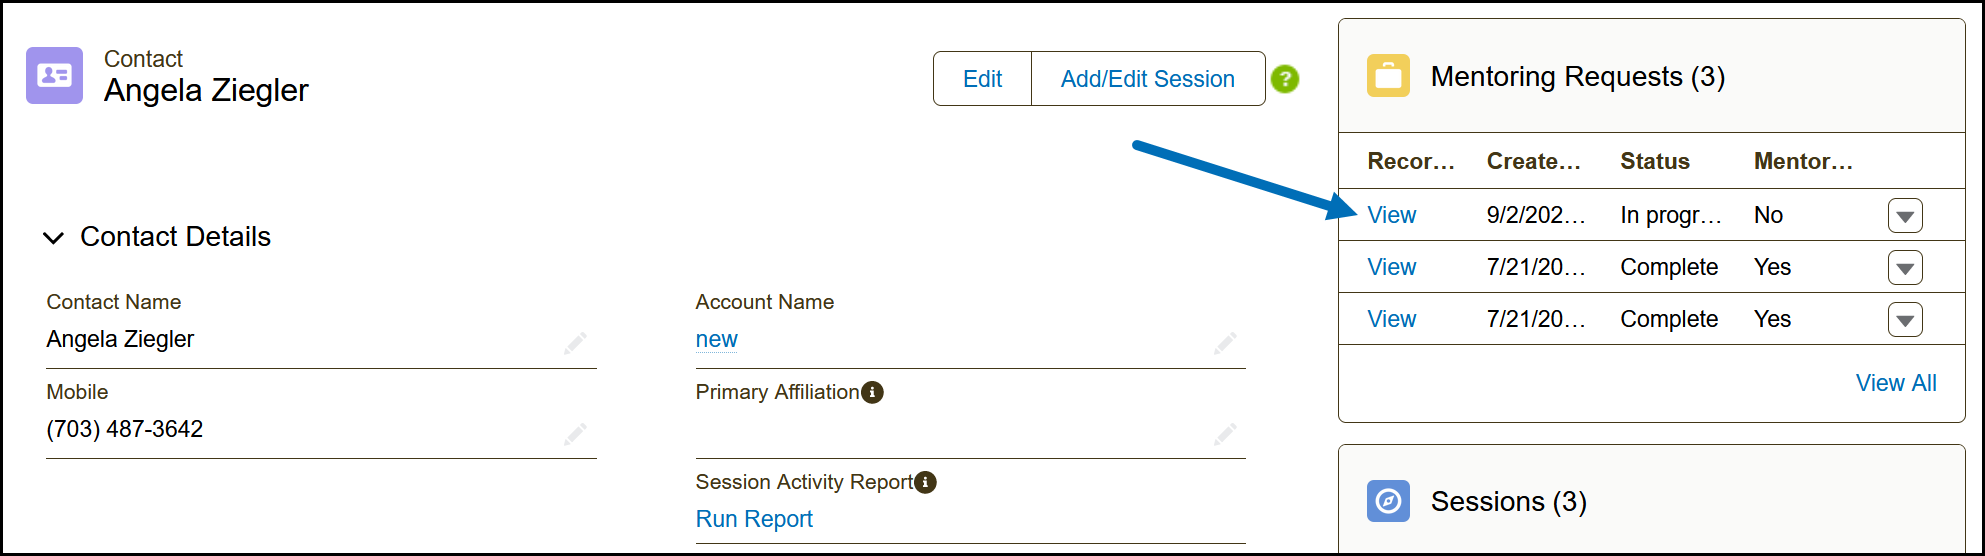Show the Session Activity Report info icon
1985x556 pixels.
coord(926,482)
